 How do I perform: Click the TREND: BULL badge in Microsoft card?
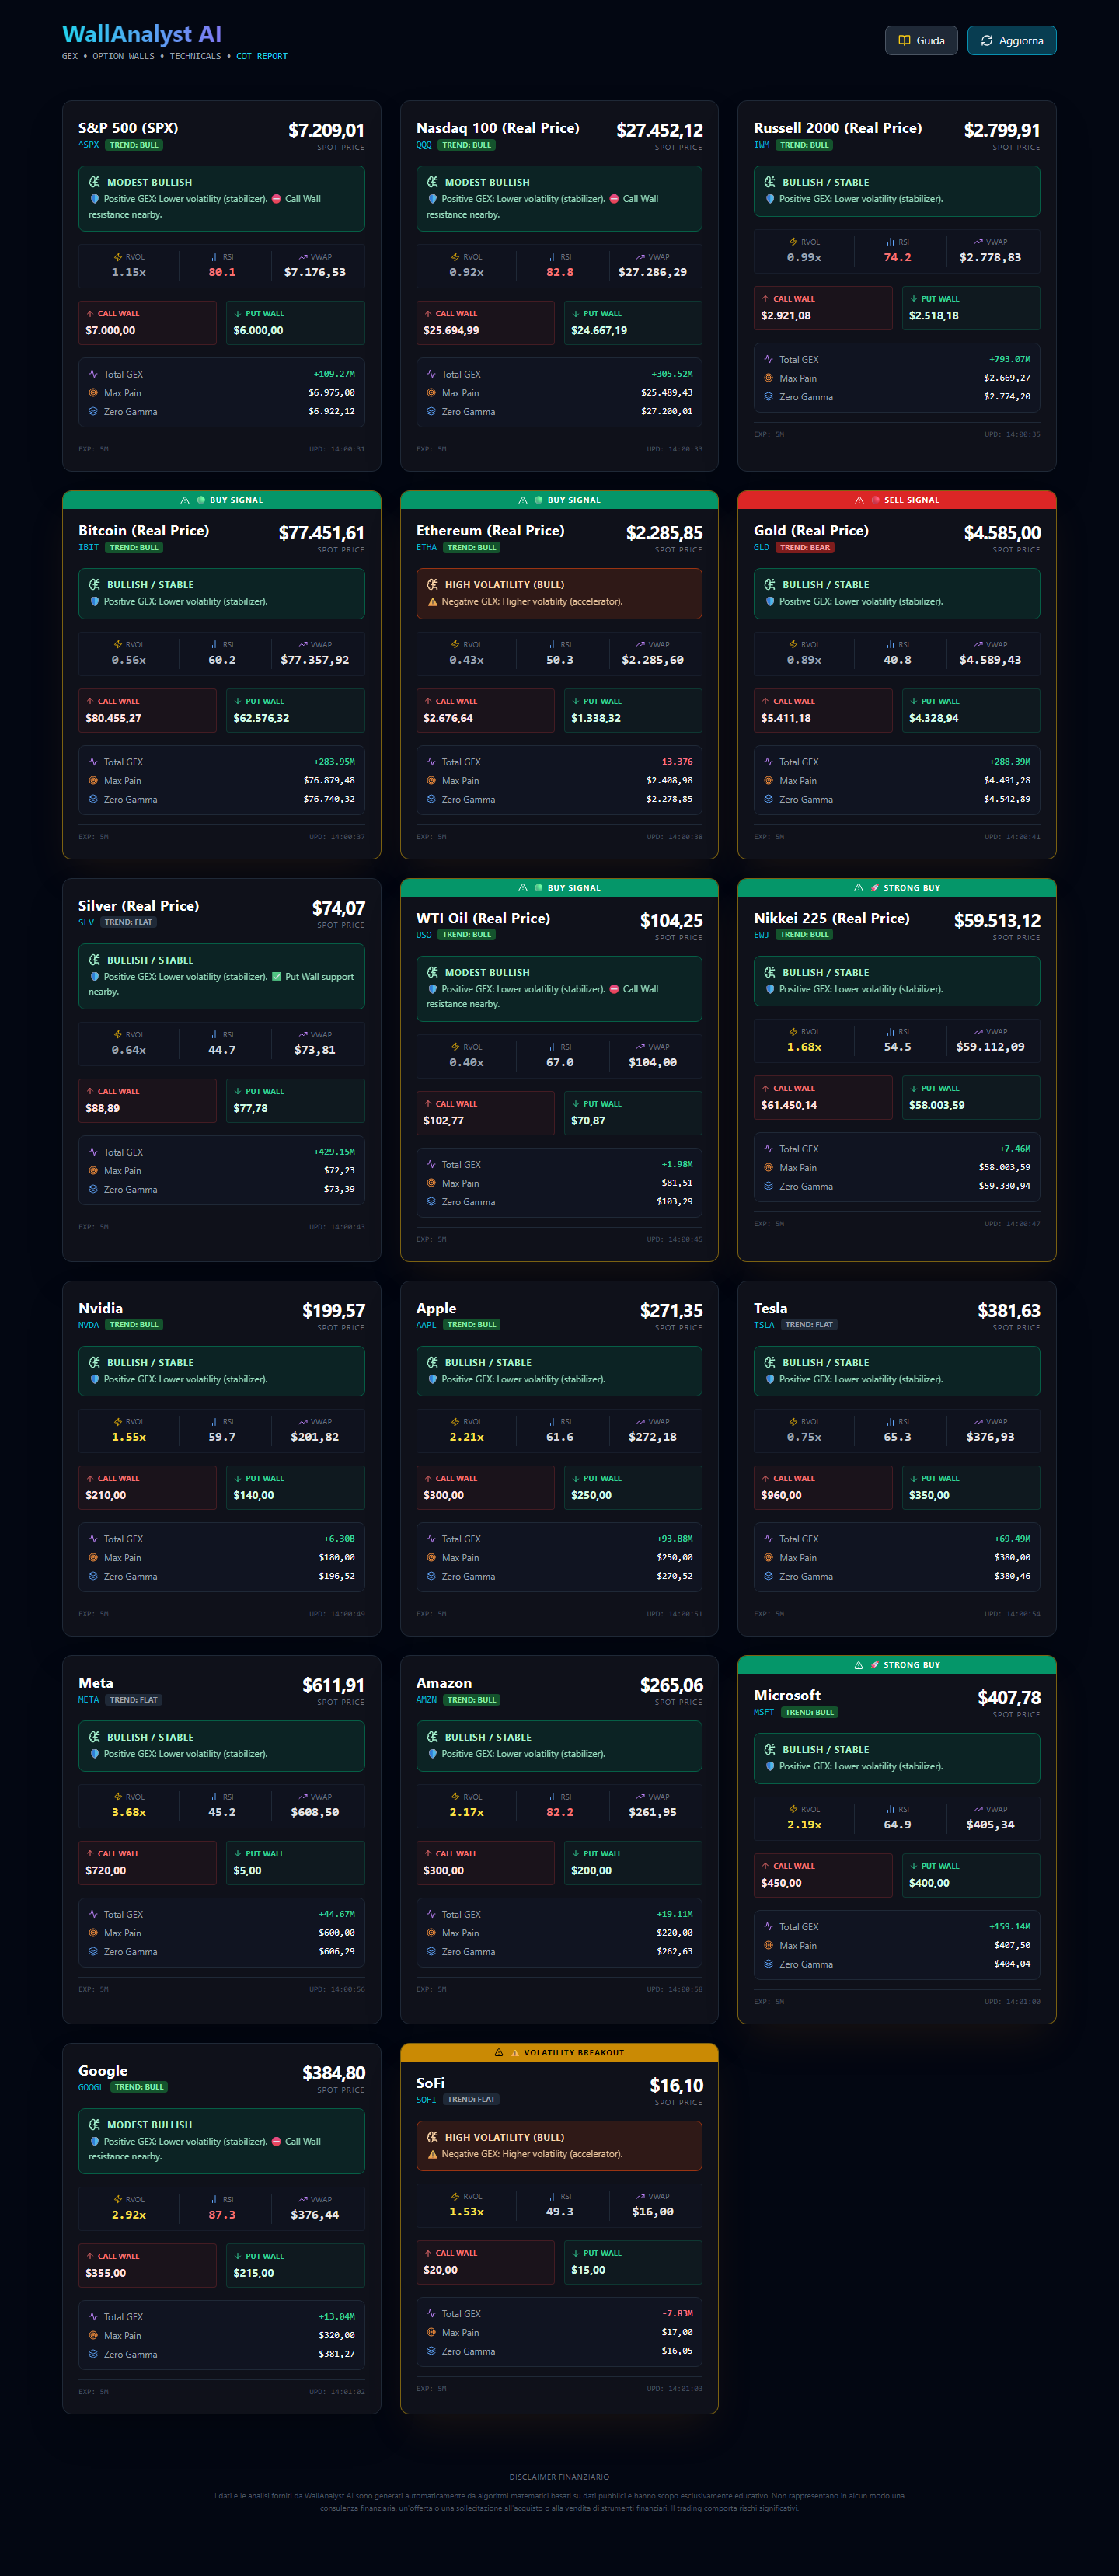pos(809,1712)
